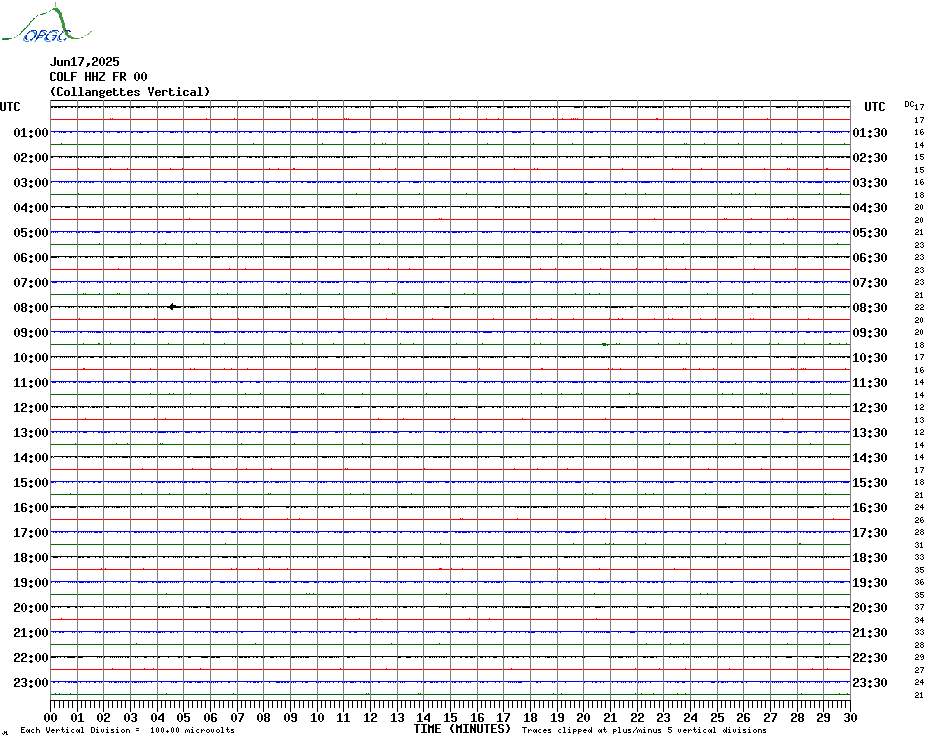Click the TIME (MINUTES) axis title
930x744 pixels.
(x=462, y=729)
